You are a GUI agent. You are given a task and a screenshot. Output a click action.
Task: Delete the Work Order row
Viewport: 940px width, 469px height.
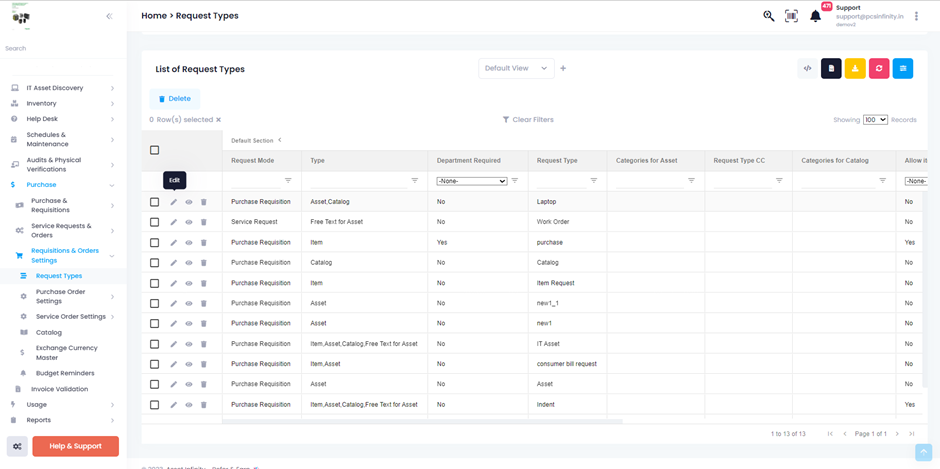pos(203,222)
